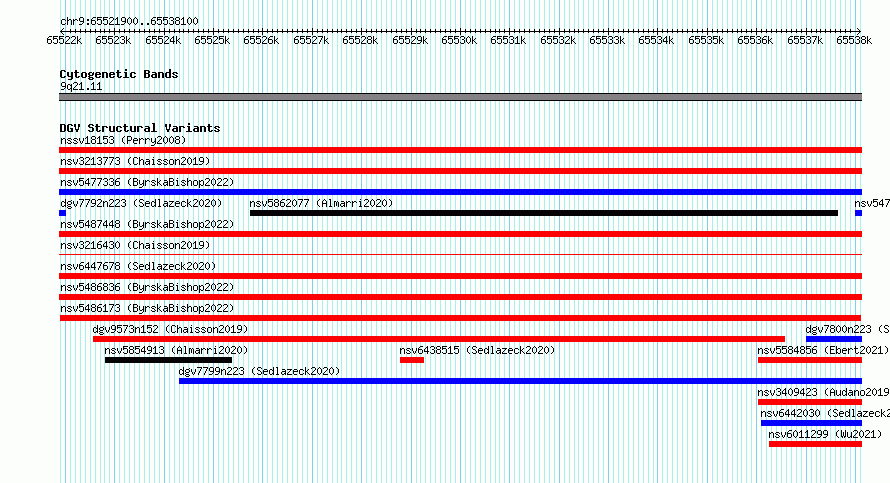The height and width of the screenshot is (483, 890).
Task: Pick the 65530k coordinate on the scale
Action: (x=459, y=40)
